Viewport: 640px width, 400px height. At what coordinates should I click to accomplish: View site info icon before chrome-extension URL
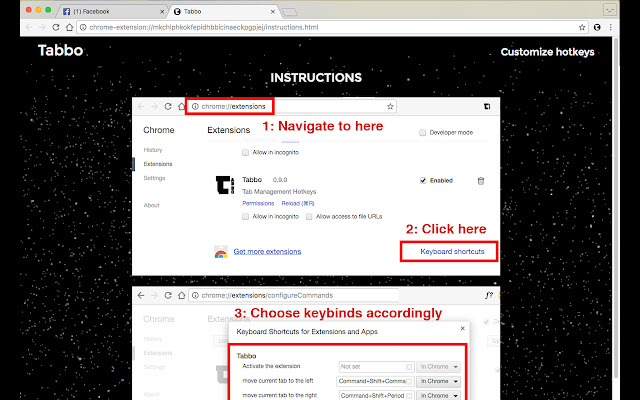tap(83, 27)
